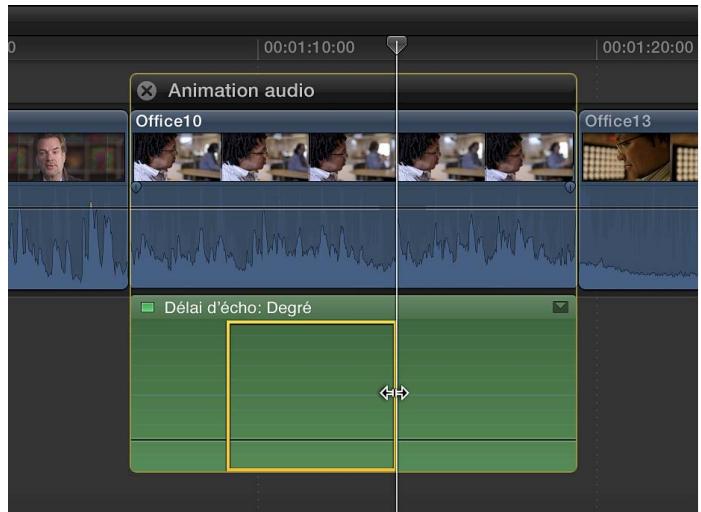Select the Office10 clip title

[x=169, y=121]
